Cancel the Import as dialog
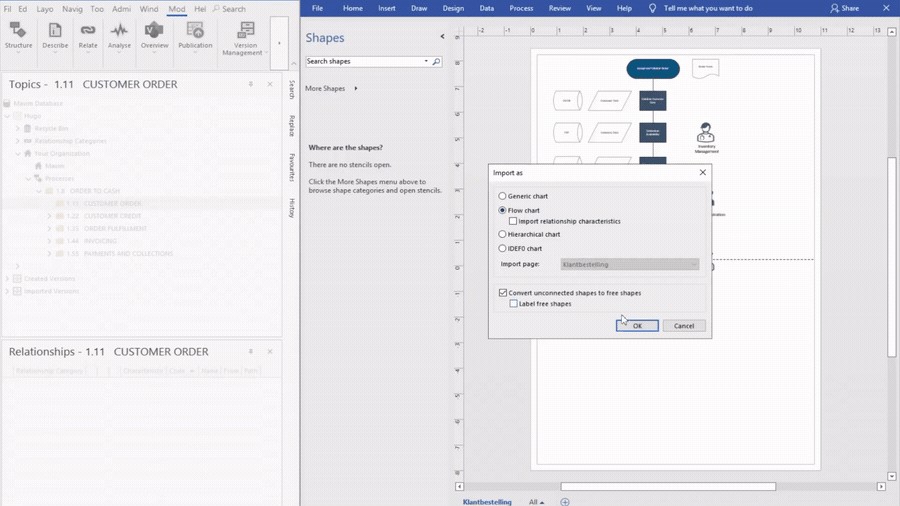 684,326
